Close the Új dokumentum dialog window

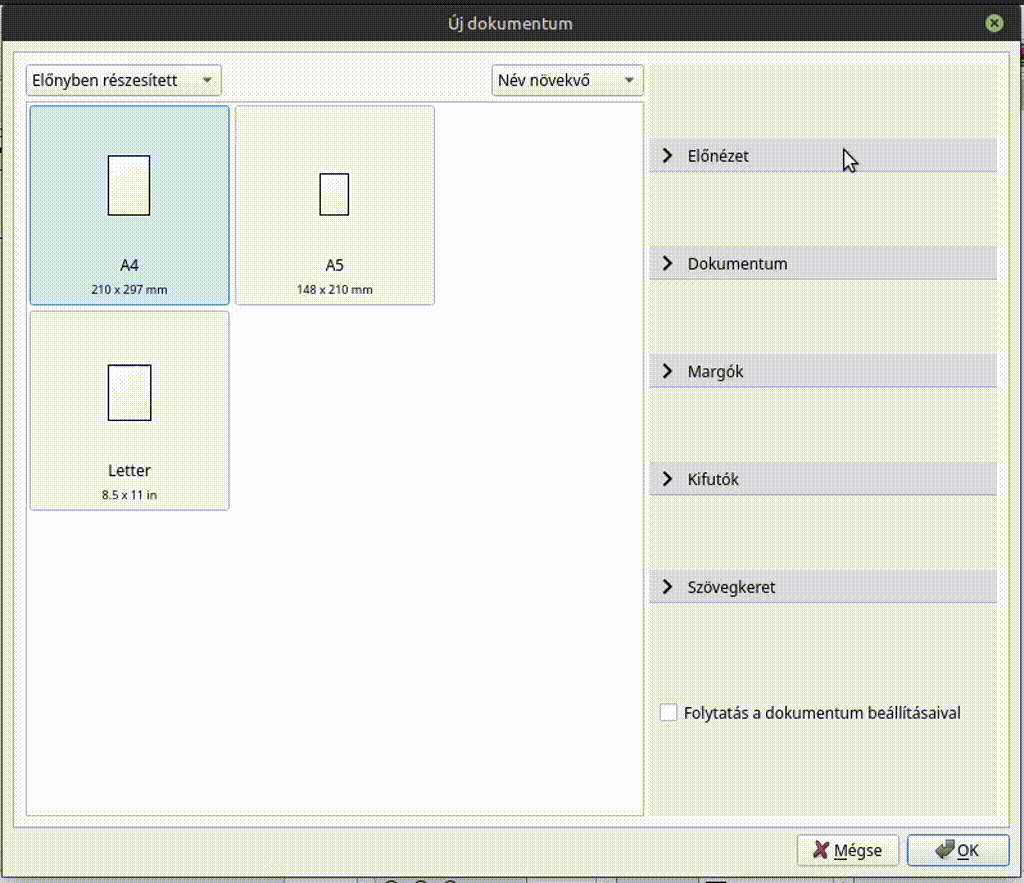click(993, 23)
